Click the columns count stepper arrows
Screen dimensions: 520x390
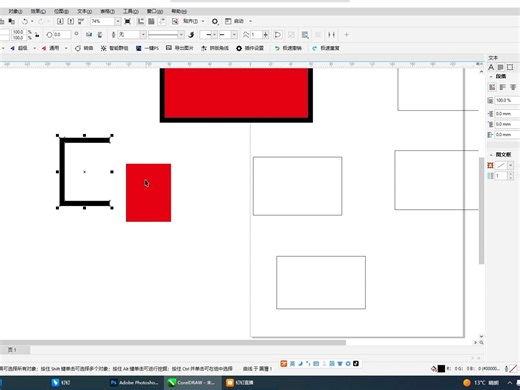pyautogui.click(x=510, y=176)
